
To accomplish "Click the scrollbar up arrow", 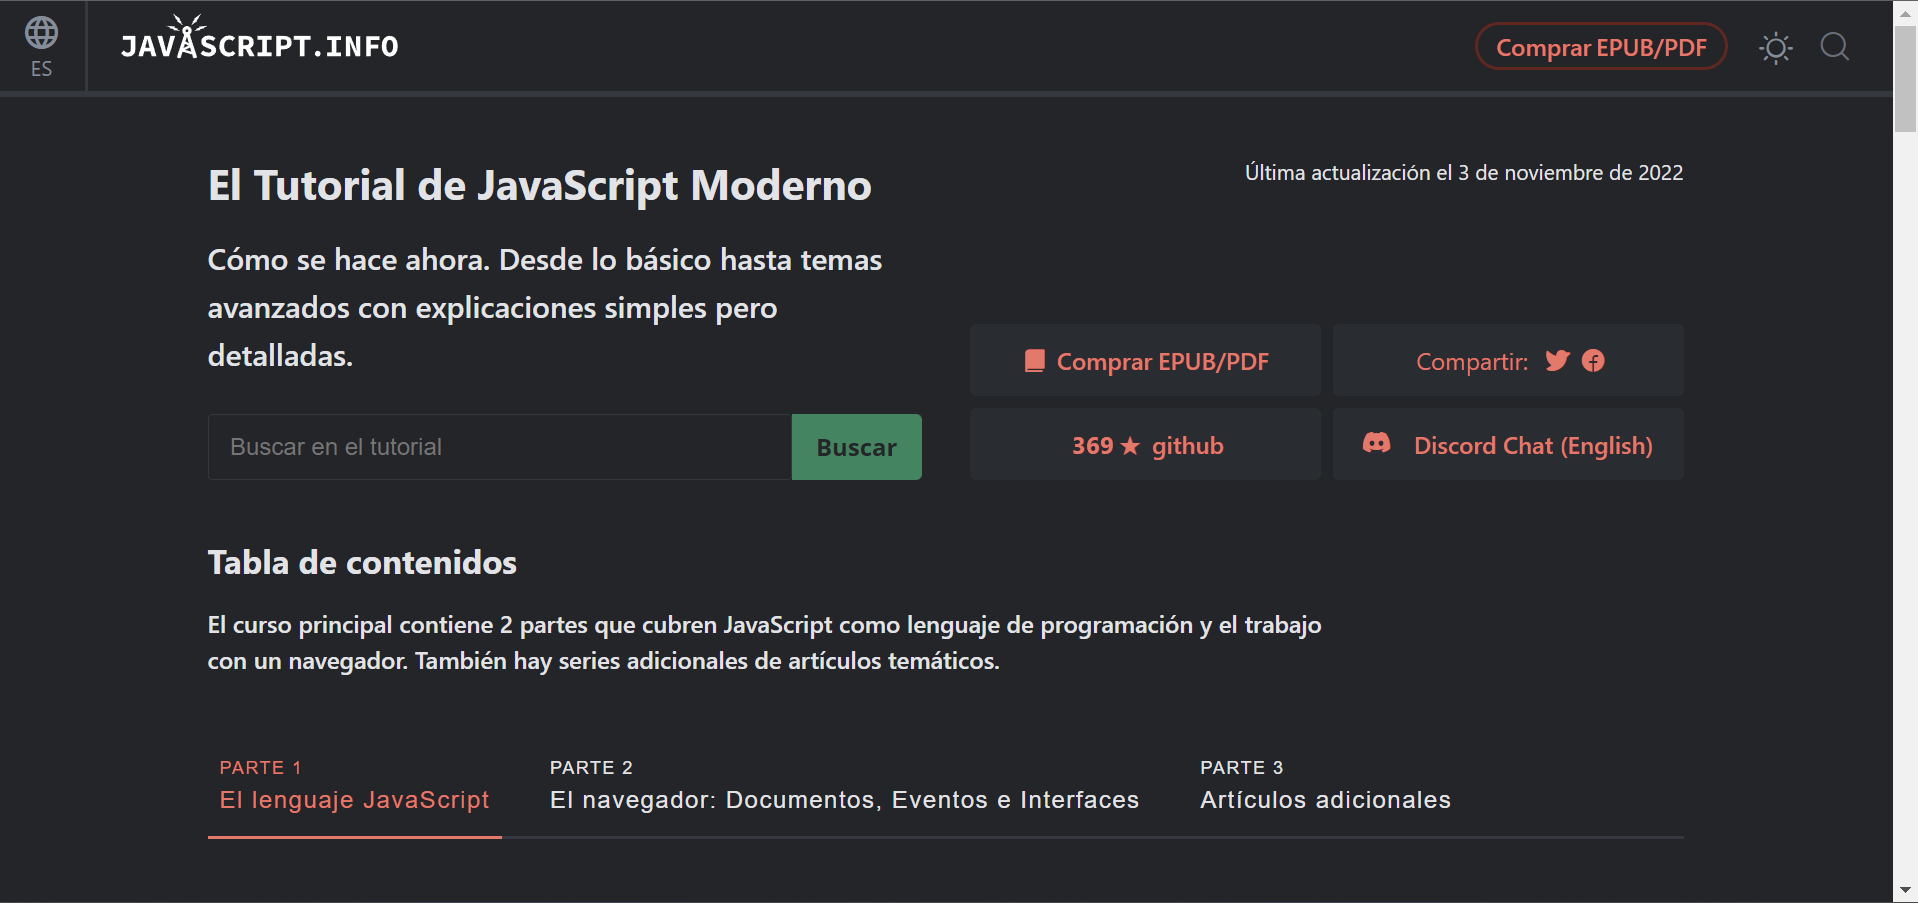I will coord(1905,12).
